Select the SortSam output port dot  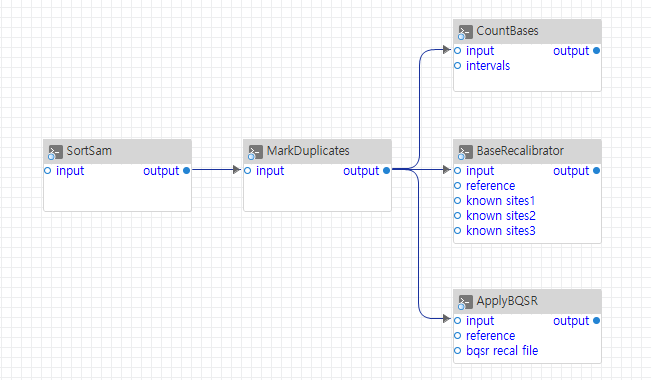186,170
